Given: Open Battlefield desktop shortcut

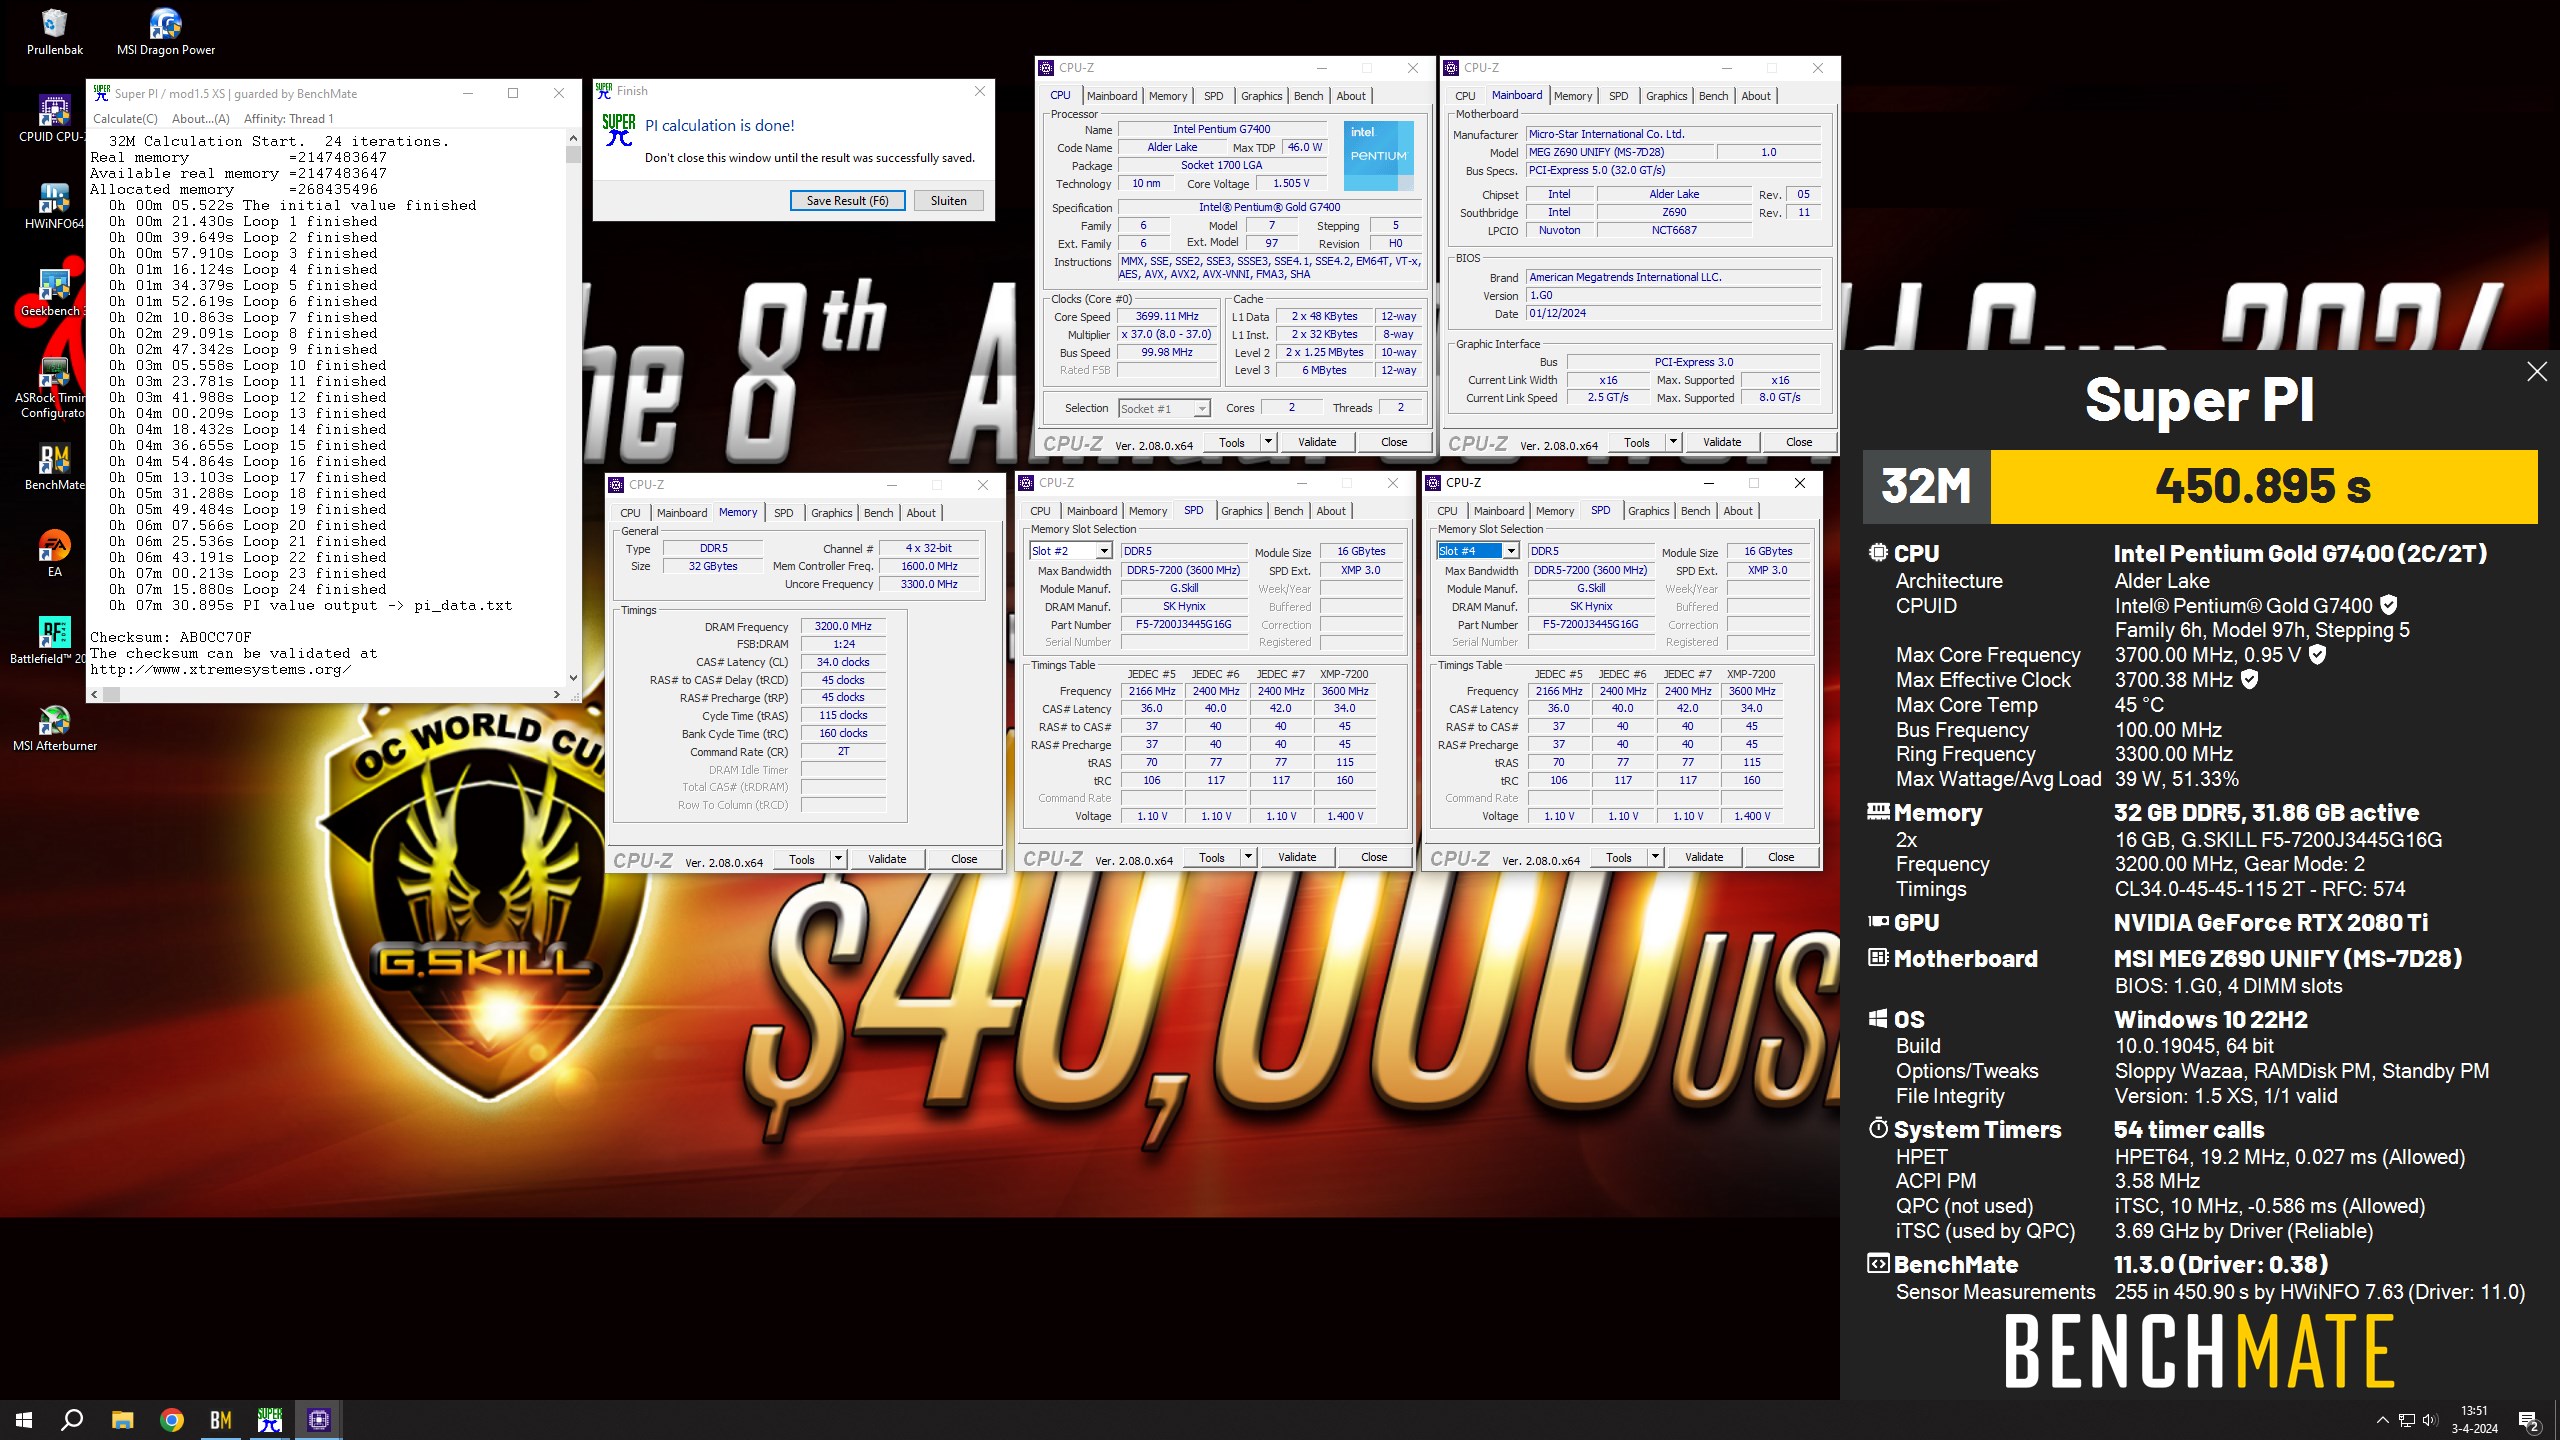Looking at the screenshot, I should pos(54,640).
